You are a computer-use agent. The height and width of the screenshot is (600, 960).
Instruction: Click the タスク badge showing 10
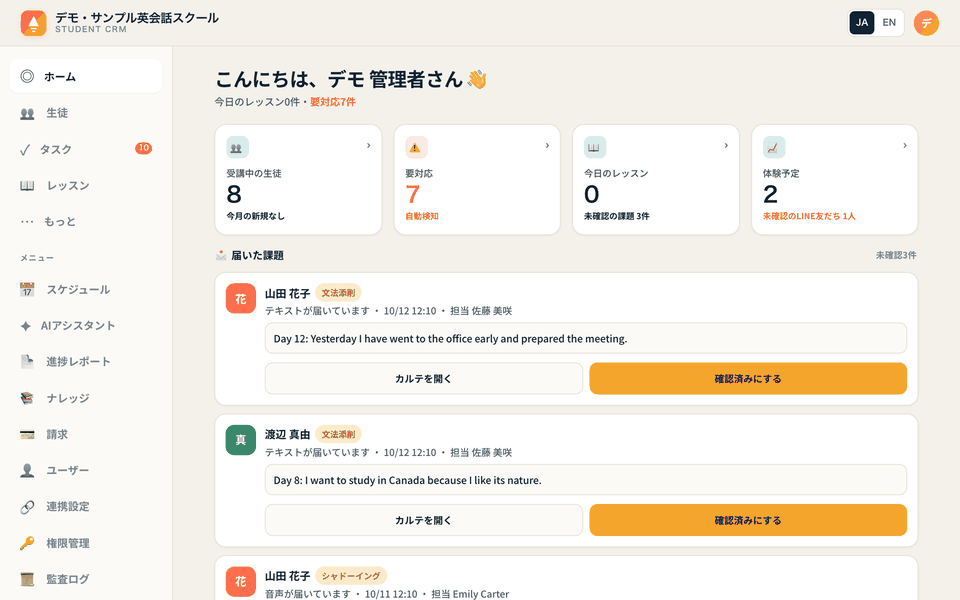pos(143,148)
